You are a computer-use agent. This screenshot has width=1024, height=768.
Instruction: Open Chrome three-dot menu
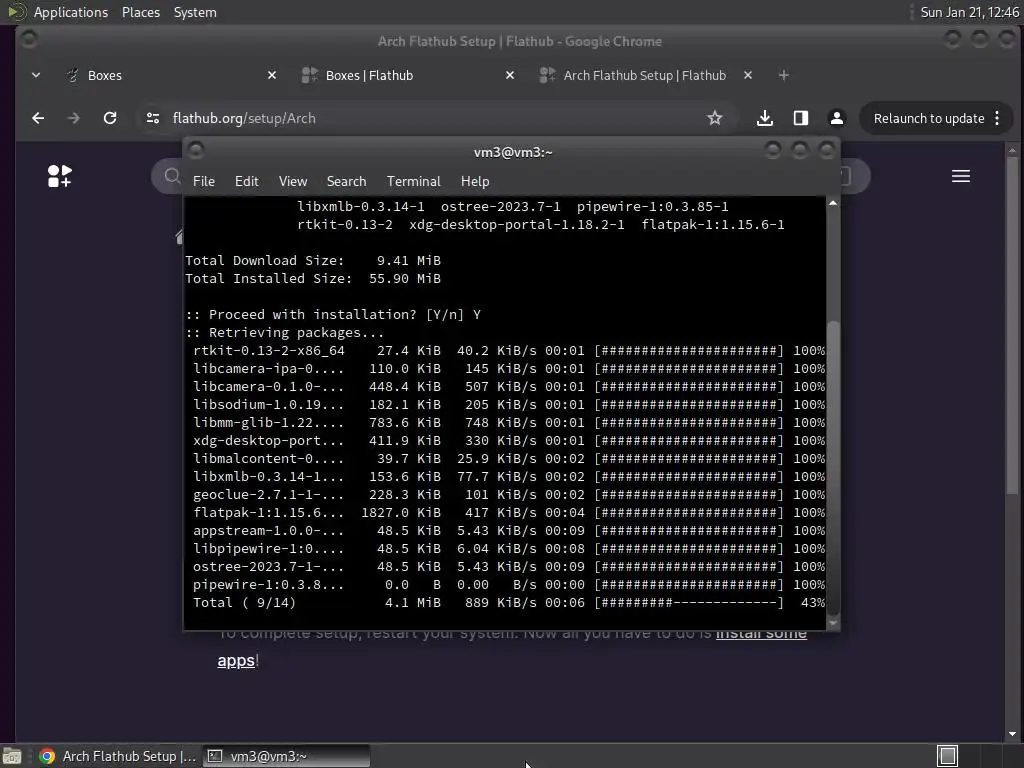coord(997,118)
